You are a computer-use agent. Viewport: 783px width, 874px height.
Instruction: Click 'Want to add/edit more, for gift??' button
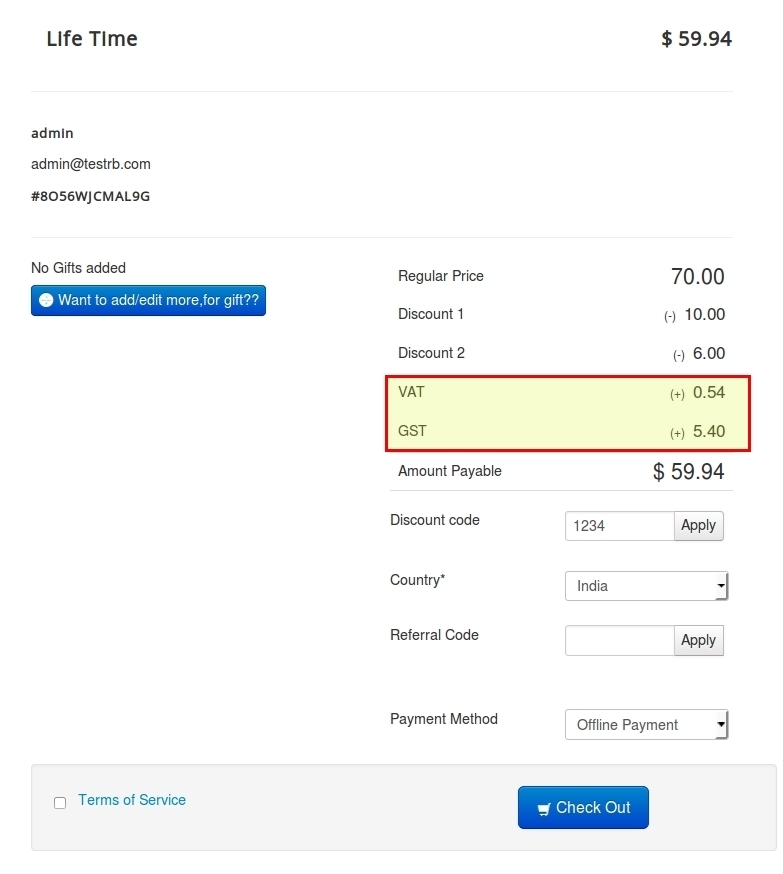(148, 300)
